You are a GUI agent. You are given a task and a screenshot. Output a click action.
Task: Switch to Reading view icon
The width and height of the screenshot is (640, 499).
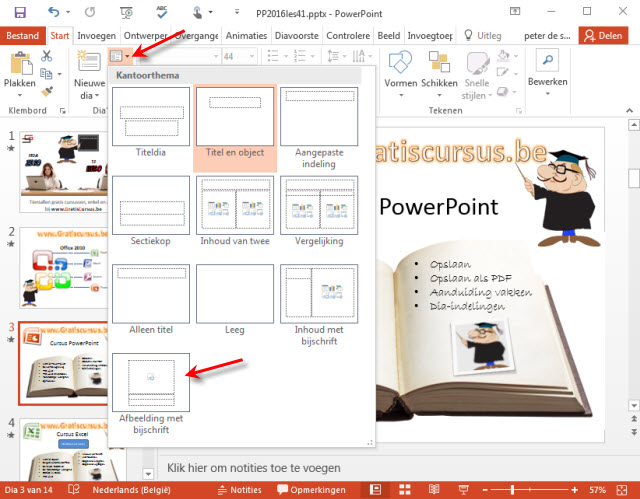pyautogui.click(x=434, y=490)
